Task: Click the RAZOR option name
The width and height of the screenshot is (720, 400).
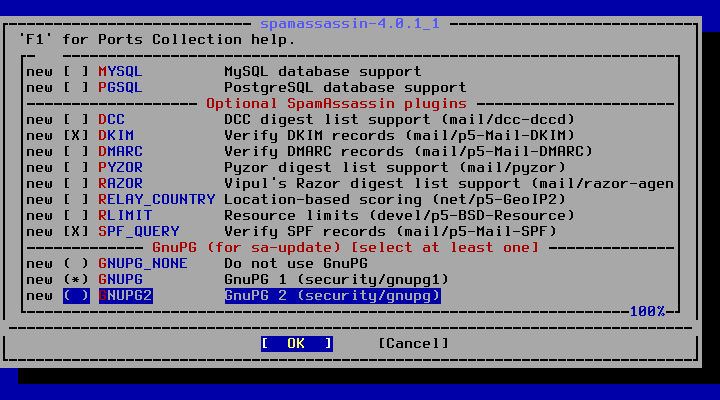Action: pos(120,184)
